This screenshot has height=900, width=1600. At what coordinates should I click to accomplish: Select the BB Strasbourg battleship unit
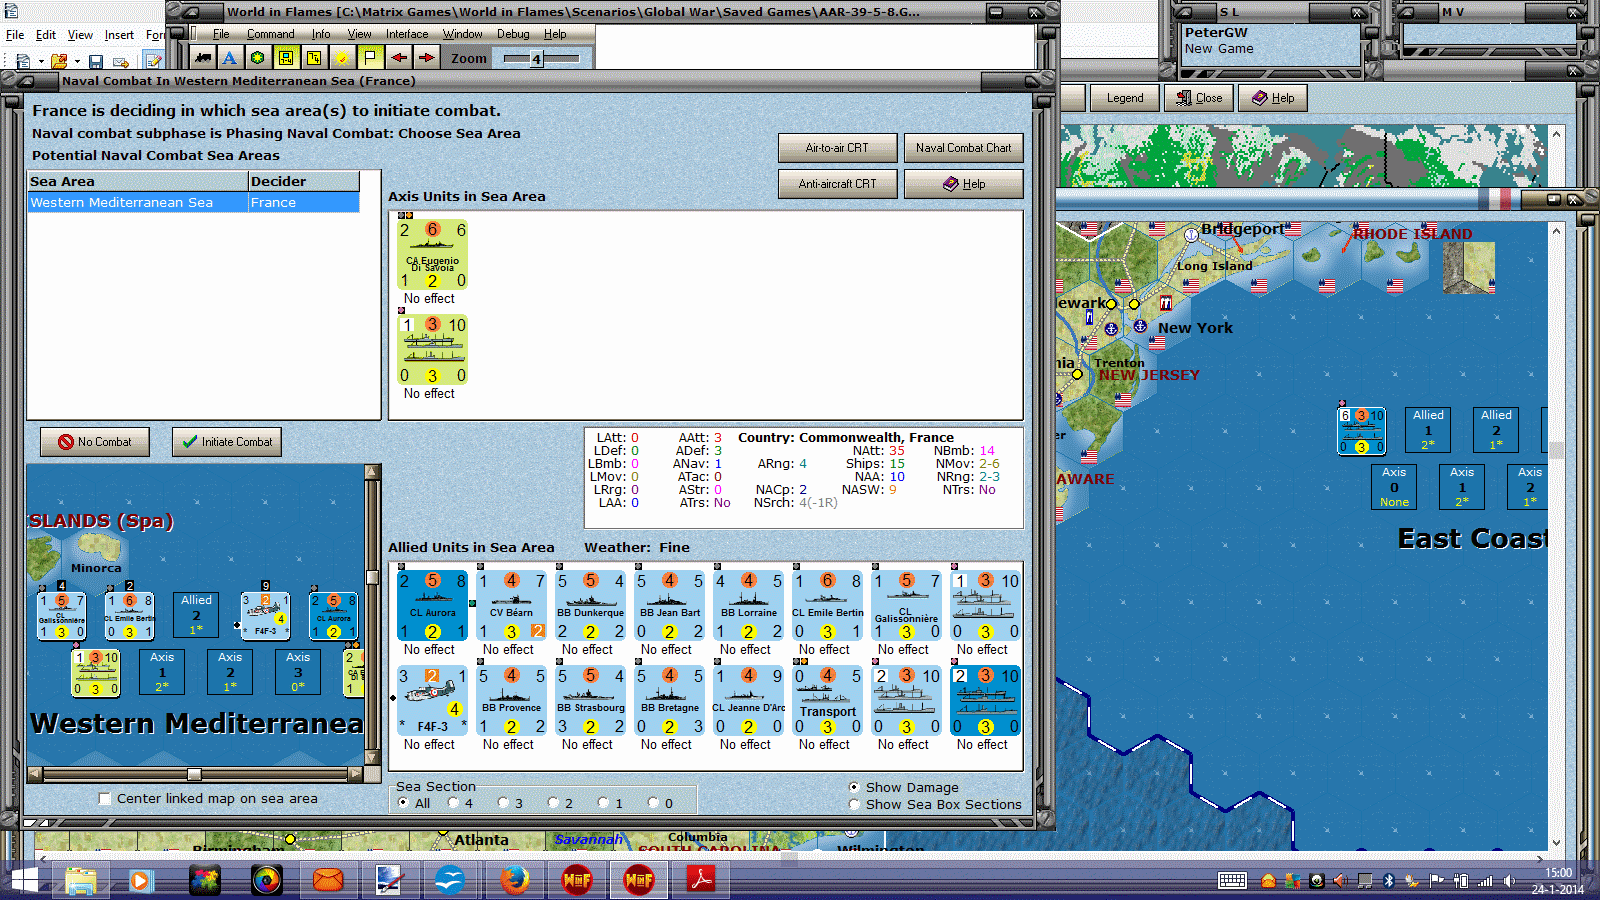[591, 701]
